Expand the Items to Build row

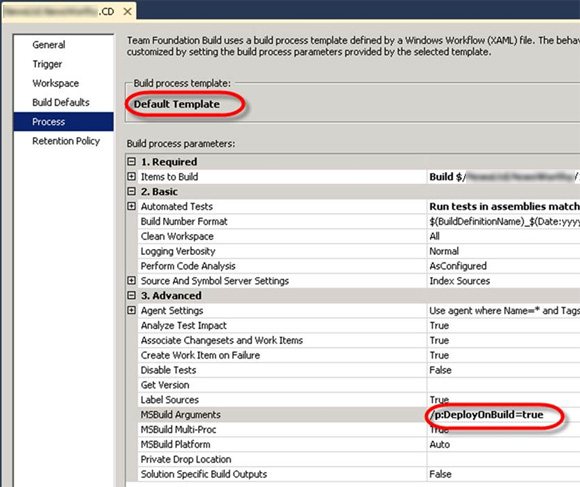131,176
